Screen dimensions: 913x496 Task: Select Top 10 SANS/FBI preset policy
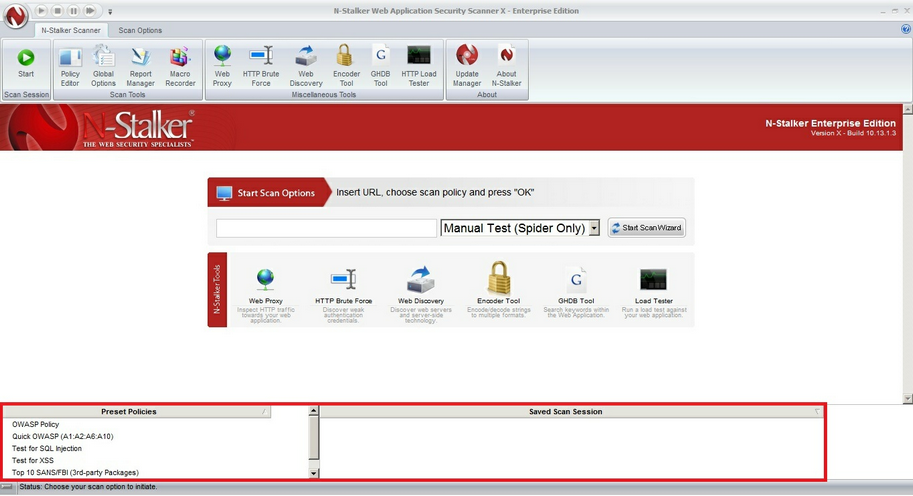pos(75,473)
